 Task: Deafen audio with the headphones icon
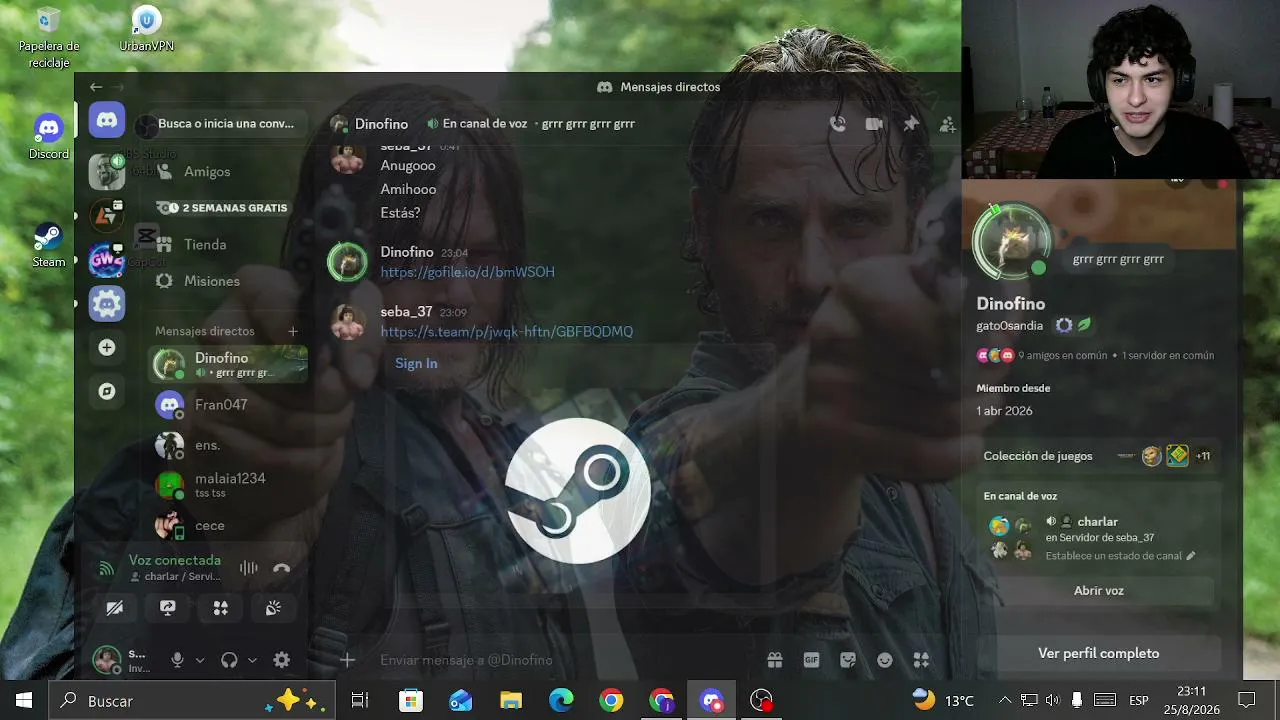[x=229, y=660]
